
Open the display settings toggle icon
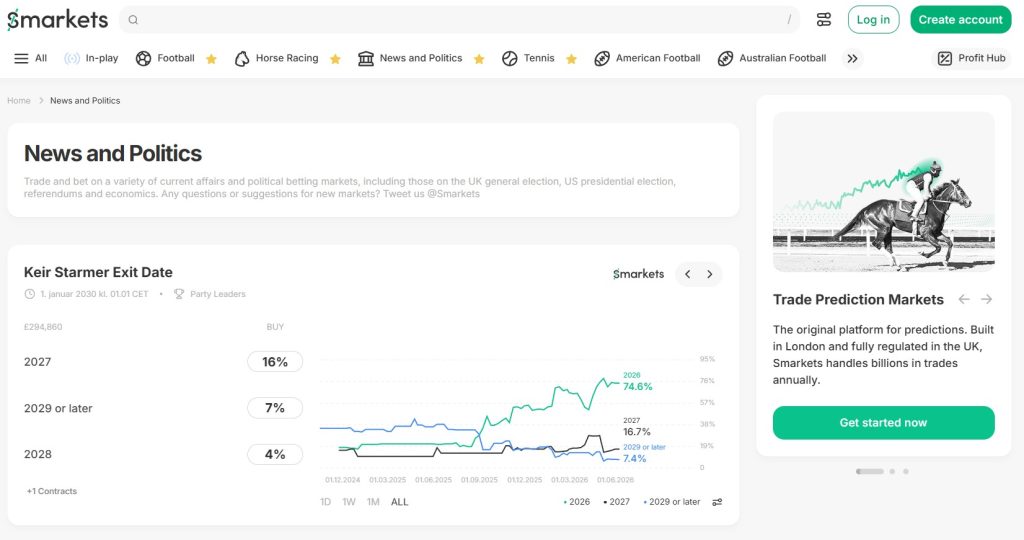[x=824, y=20]
